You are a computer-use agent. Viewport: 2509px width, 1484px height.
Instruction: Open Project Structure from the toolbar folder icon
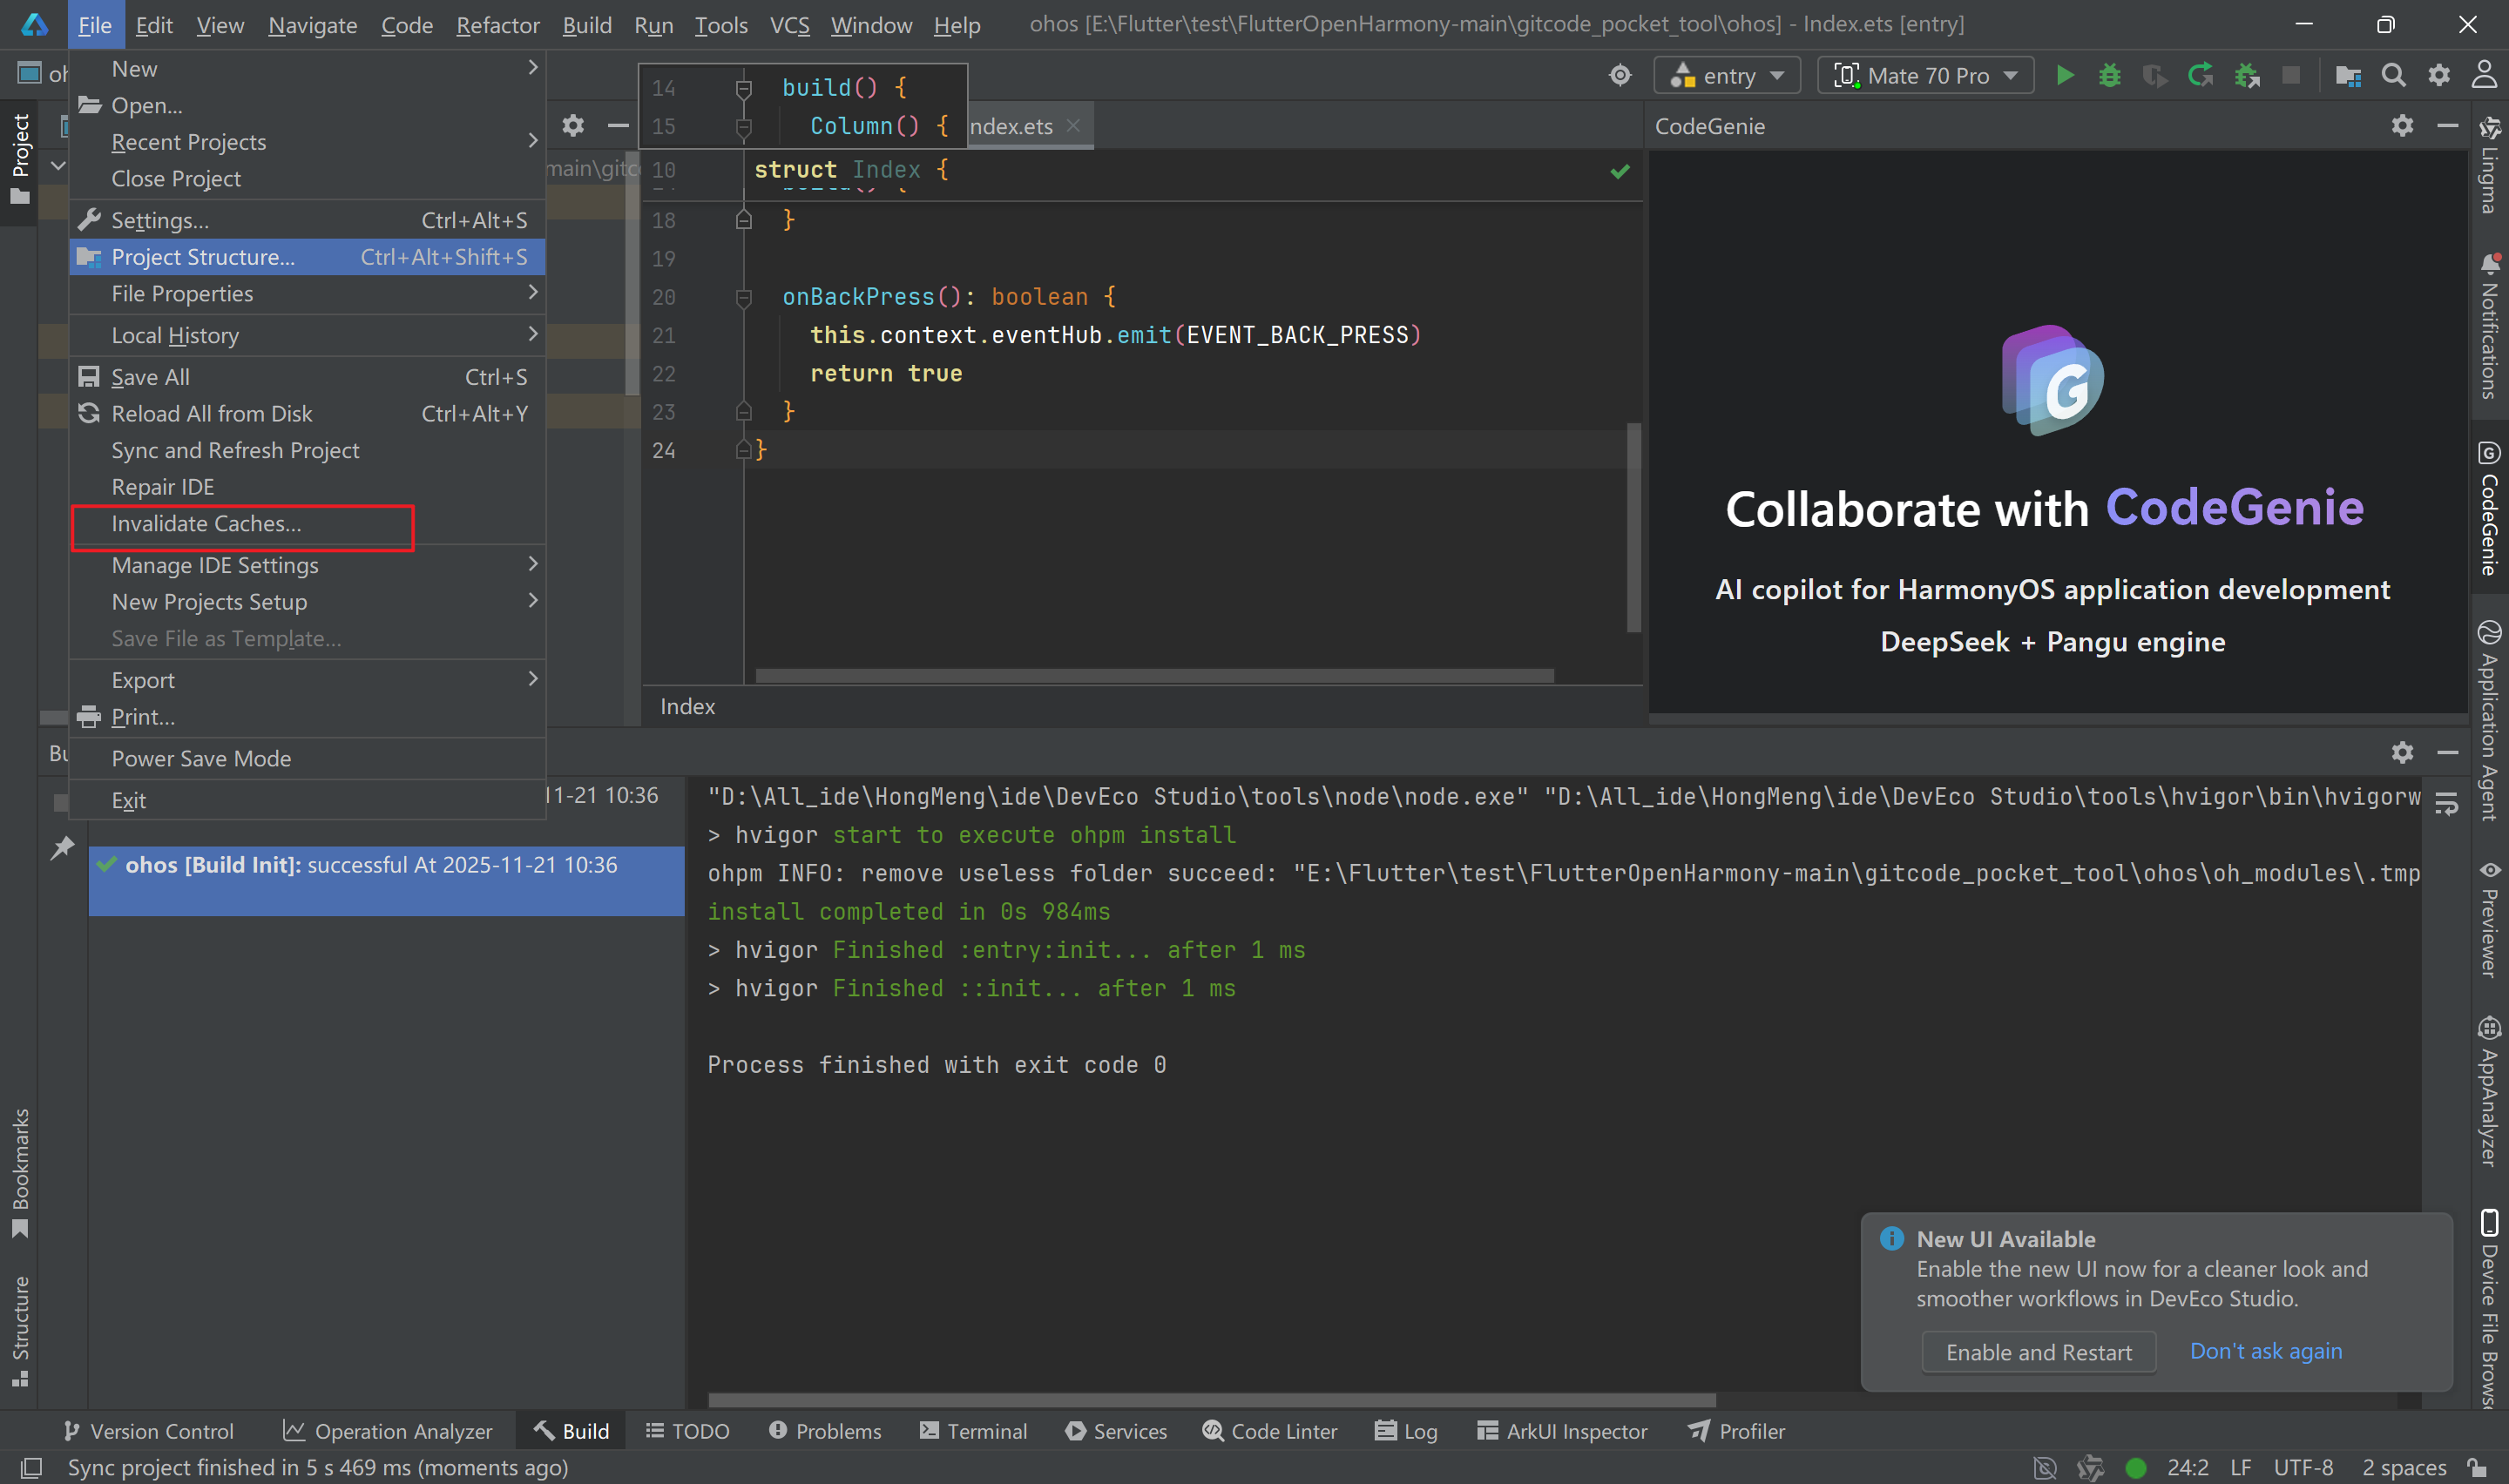click(2347, 76)
